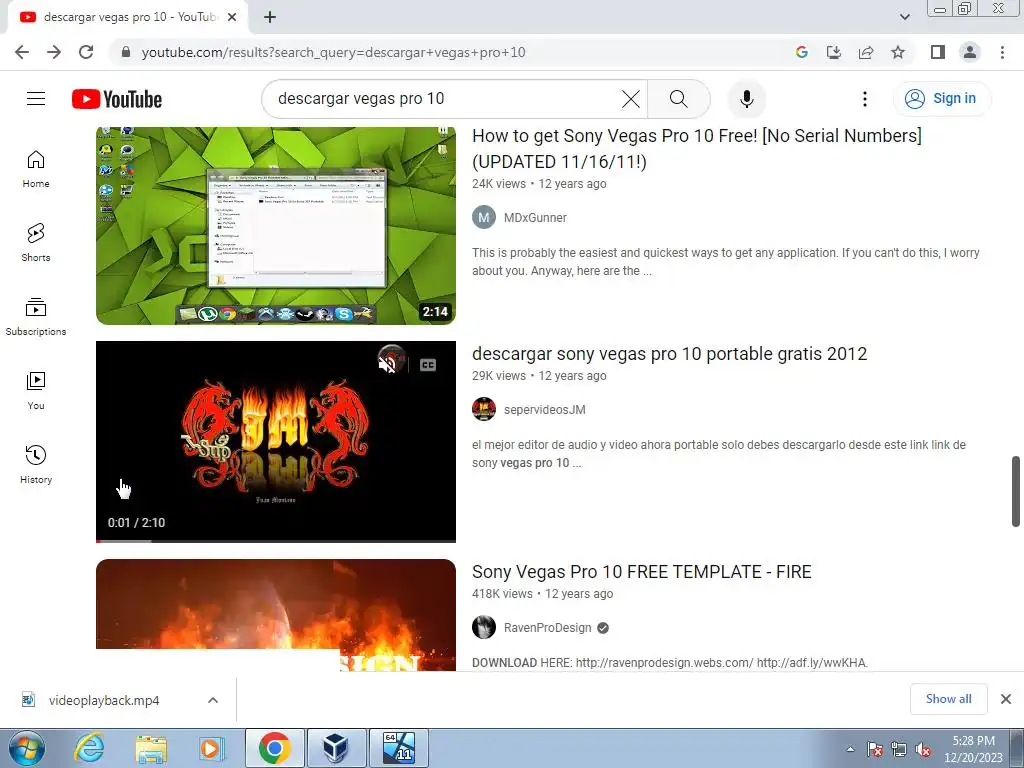Image resolution: width=1024 pixels, height=768 pixels.
Task: Go back with browser back arrow
Action: [x=22, y=52]
